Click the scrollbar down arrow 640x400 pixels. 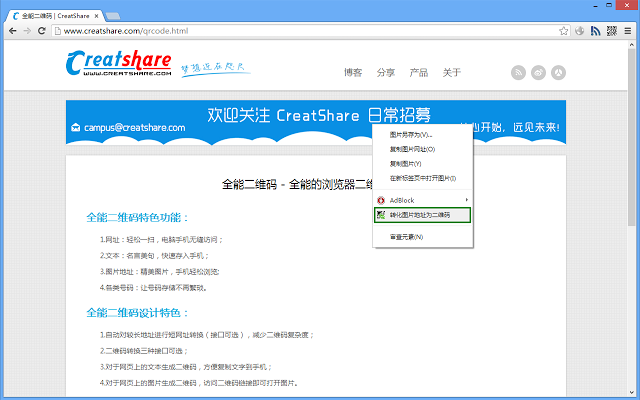tap(631, 393)
